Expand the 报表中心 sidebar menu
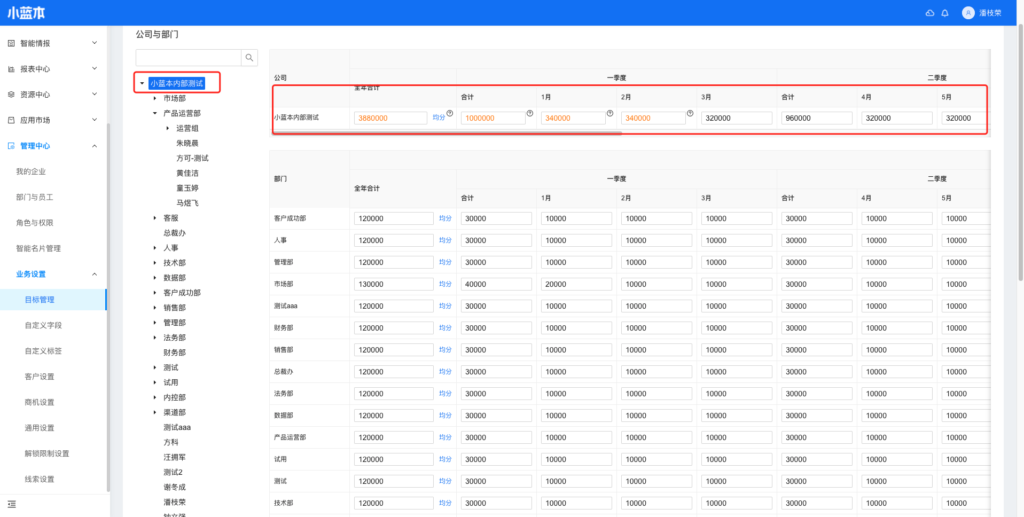Viewport: 1024px width, 517px height. 94,69
